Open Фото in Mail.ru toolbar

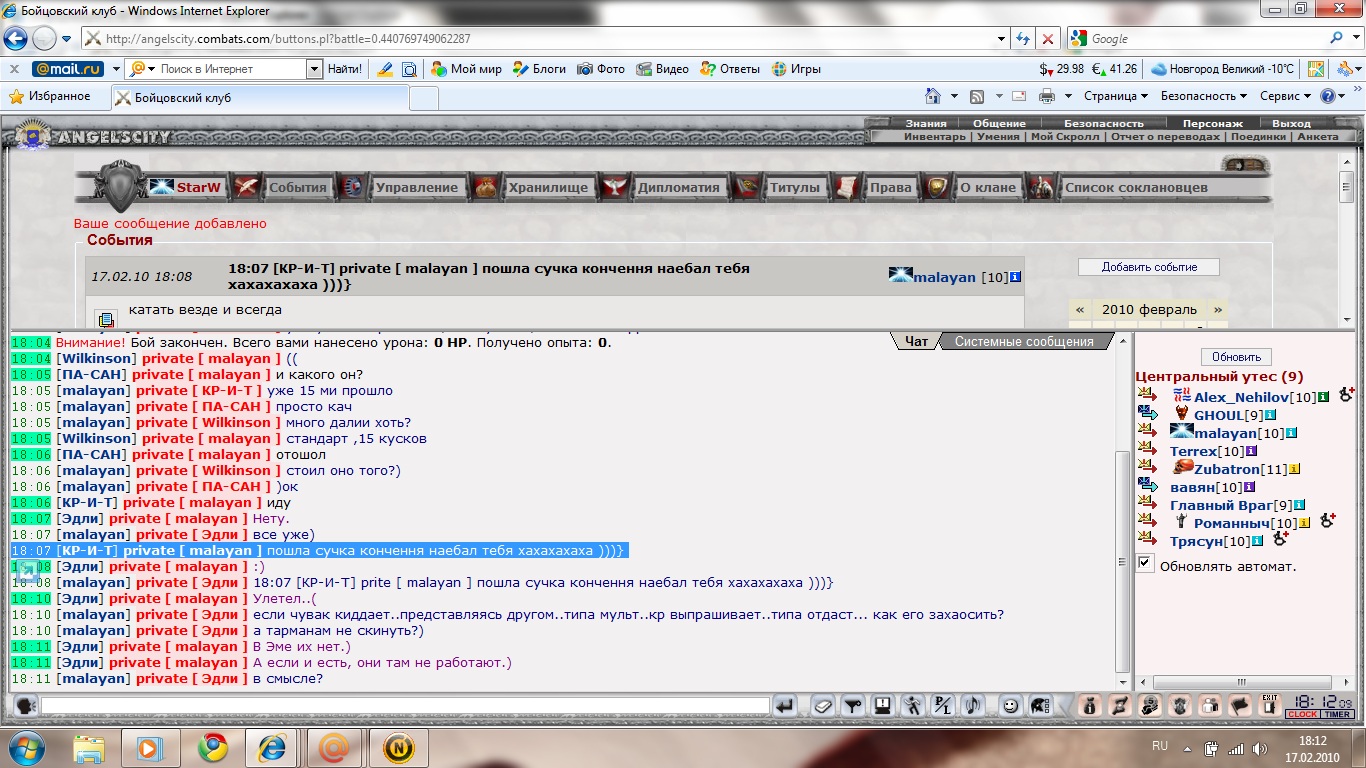click(601, 69)
